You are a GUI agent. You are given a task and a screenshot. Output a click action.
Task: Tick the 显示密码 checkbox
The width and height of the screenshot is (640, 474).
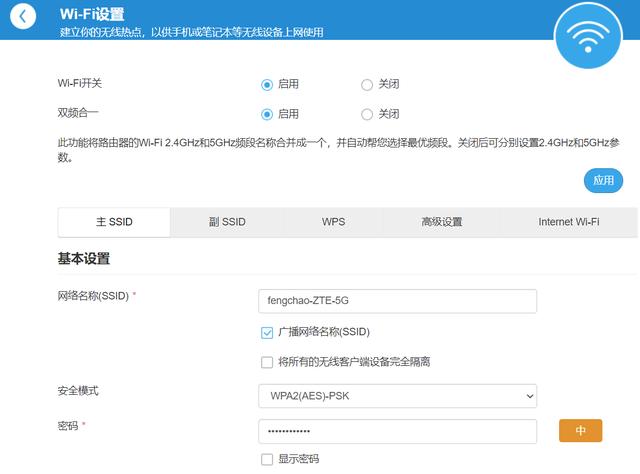pyautogui.click(x=267, y=459)
